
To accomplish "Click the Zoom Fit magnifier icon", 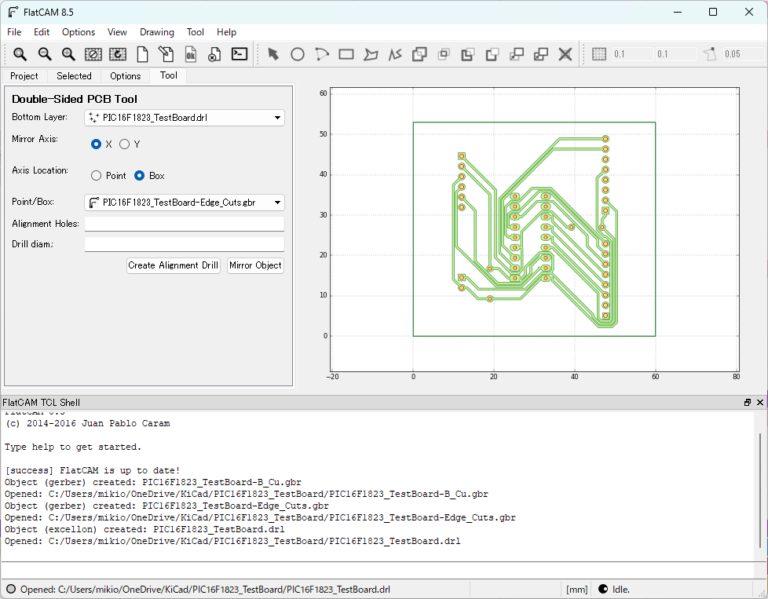I will pos(20,54).
